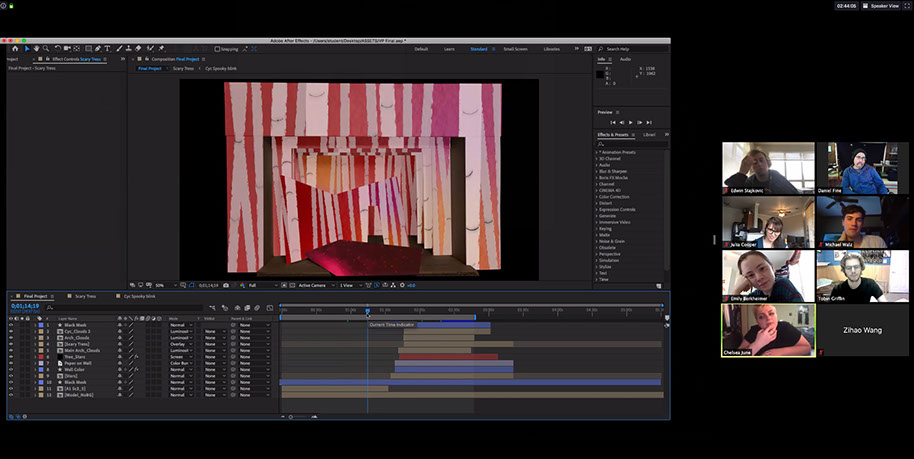Select the Eraser tool
The image size is (914, 459).
coord(139,48)
